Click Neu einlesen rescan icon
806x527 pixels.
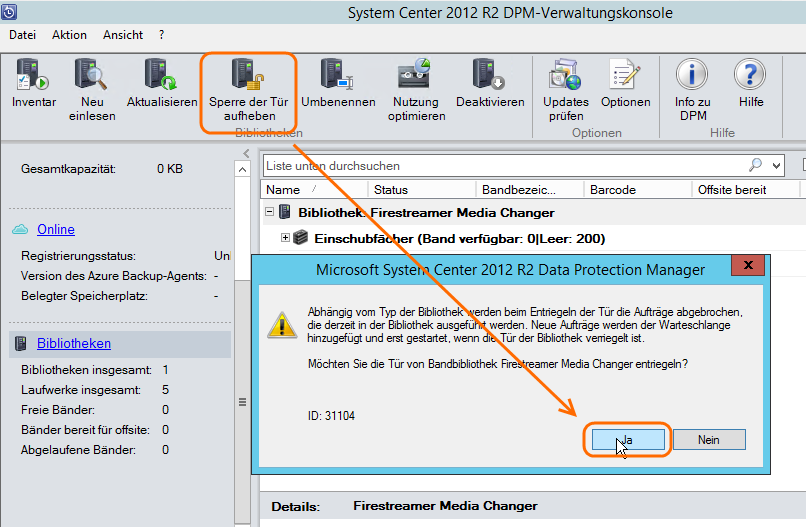pyautogui.click(x=92, y=76)
